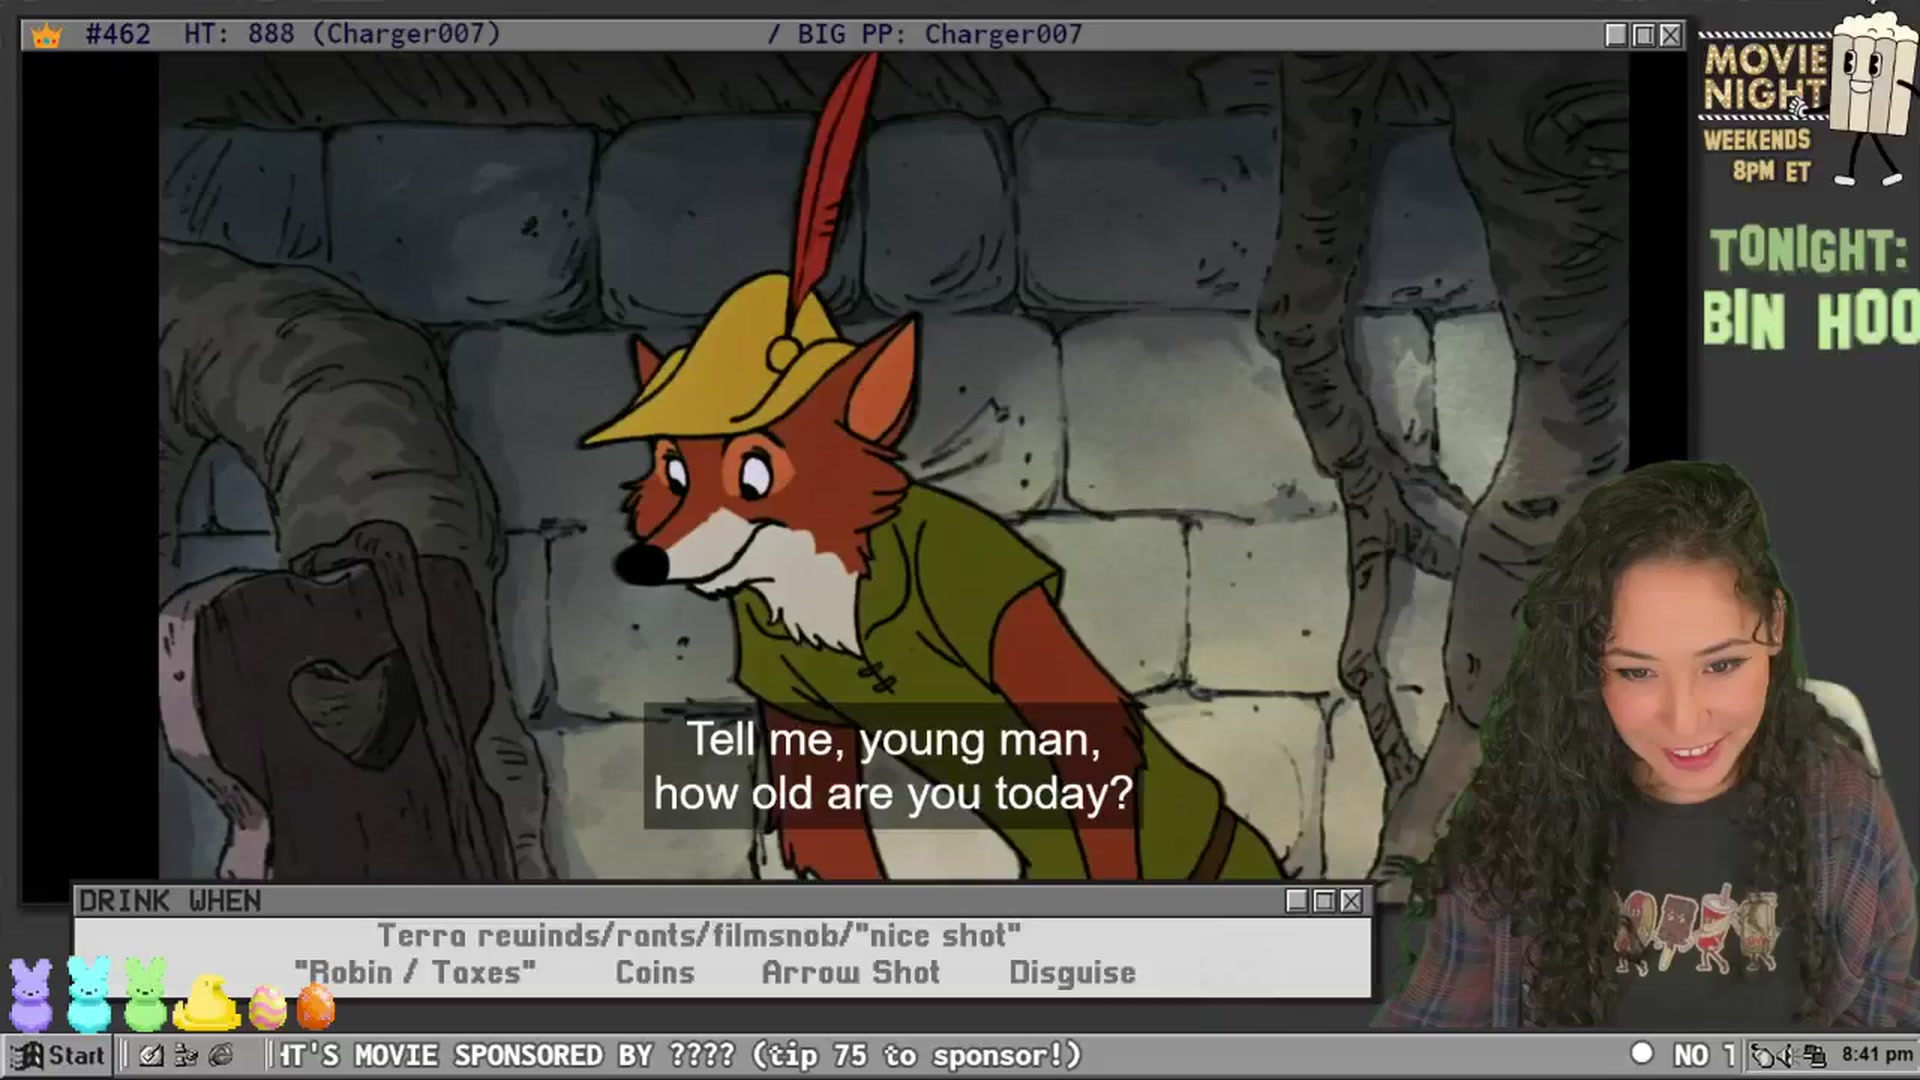Click the NO 1 text in taskbar
Viewport: 1920px width, 1080px height.
(x=1706, y=1055)
